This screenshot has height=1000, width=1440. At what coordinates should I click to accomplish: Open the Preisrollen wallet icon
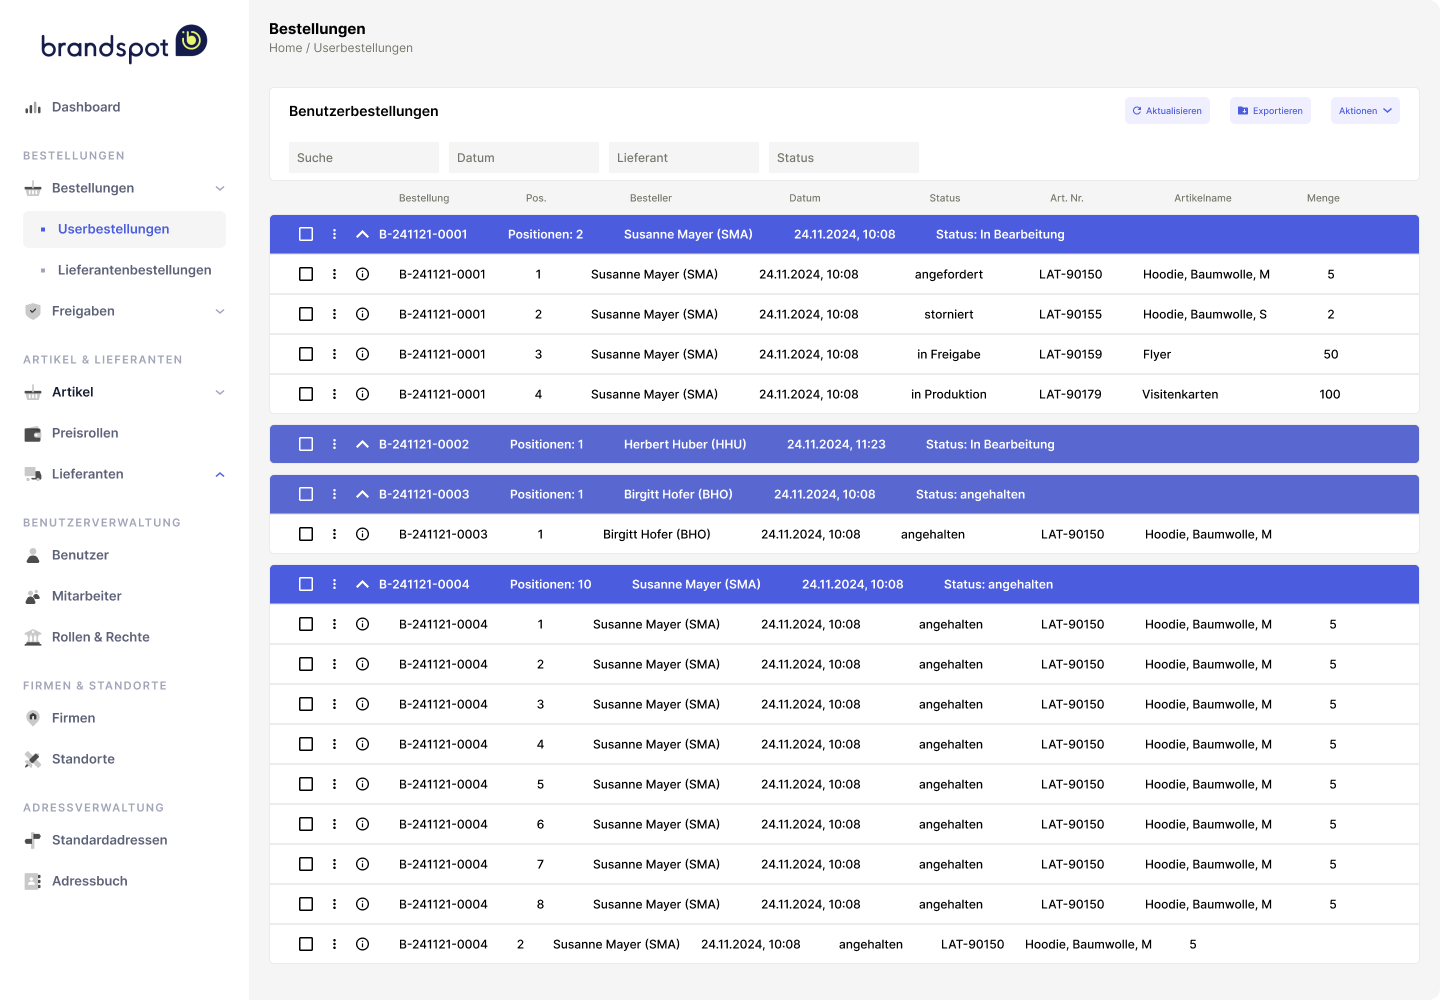33,433
